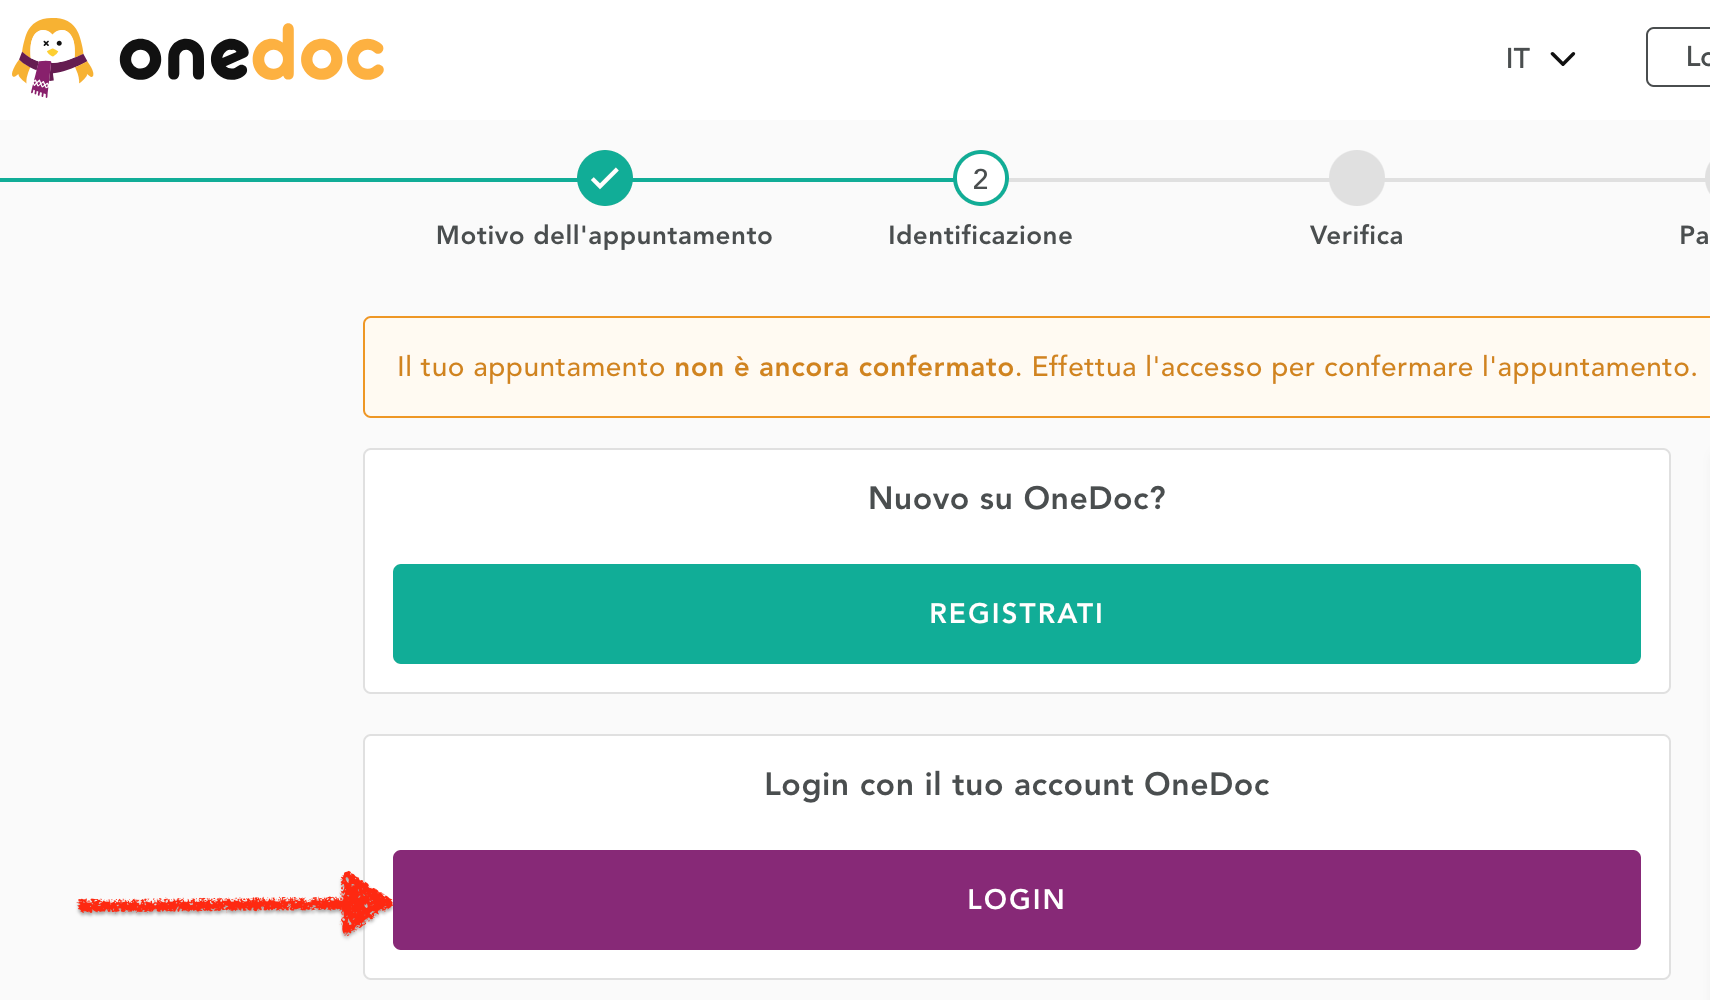Jump to the Verifica step label
Viewport: 1710px width, 1000px height.
(1356, 236)
